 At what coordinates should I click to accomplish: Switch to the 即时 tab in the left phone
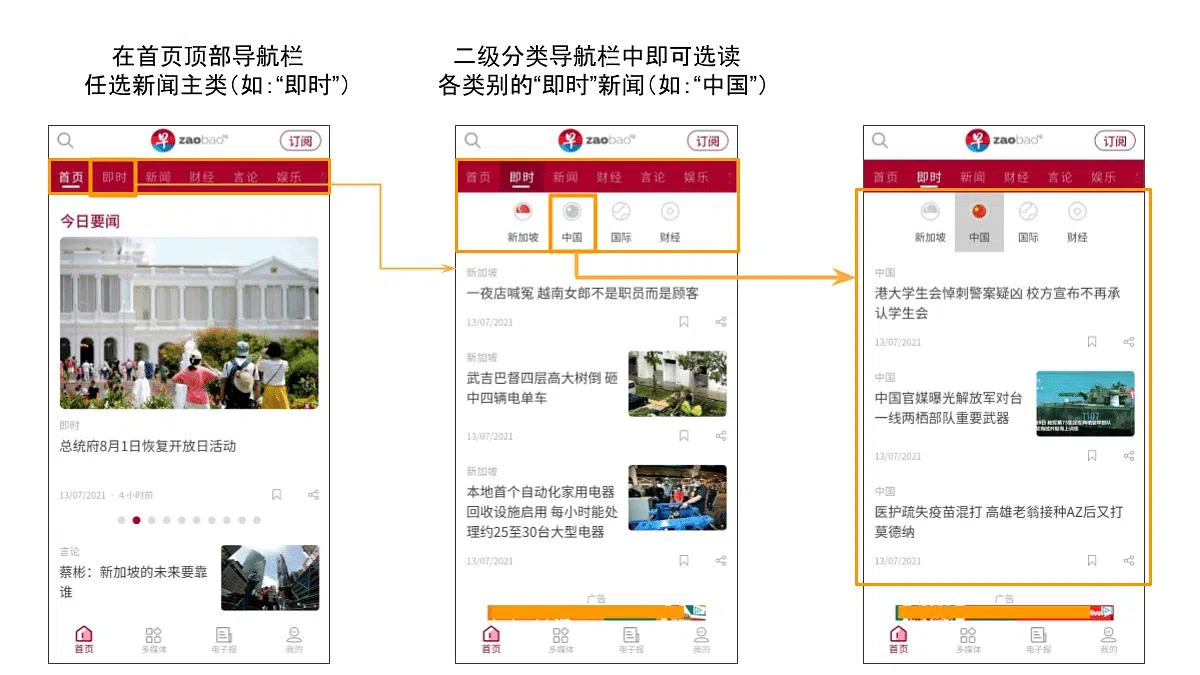click(x=114, y=178)
